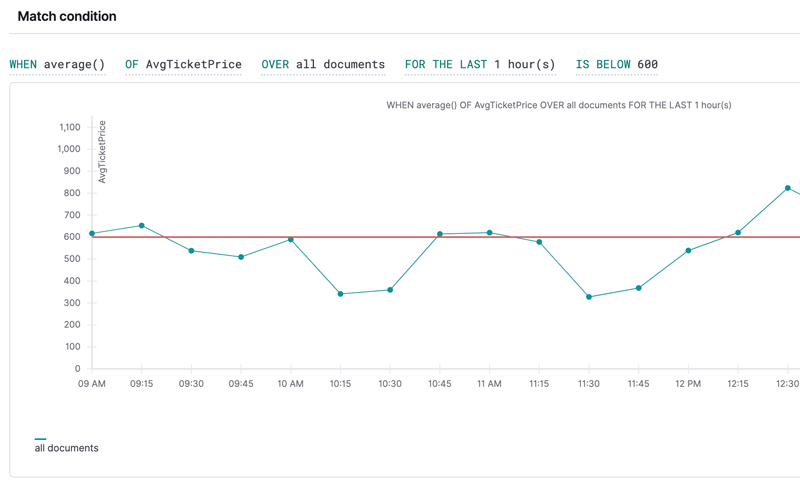Click the Match condition heading
This screenshot has width=800, height=489.
tap(67, 16)
